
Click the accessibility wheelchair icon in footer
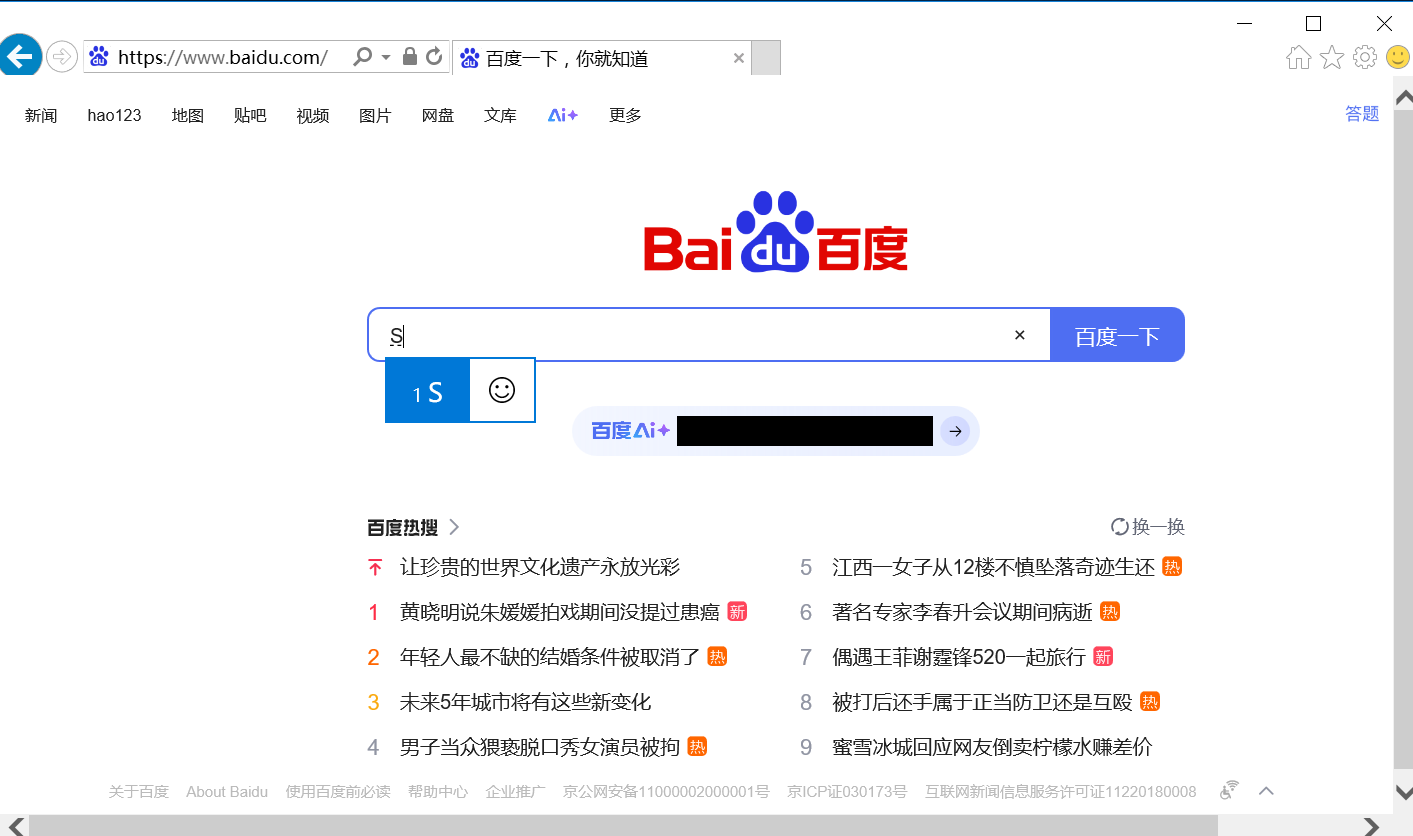(x=1230, y=790)
